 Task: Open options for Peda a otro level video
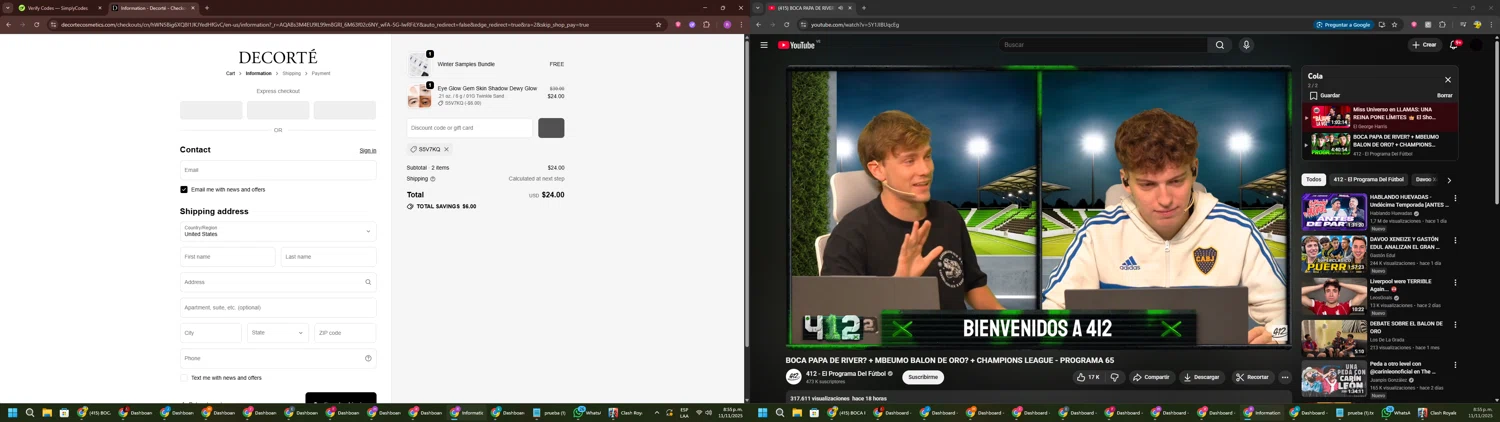coord(1455,366)
